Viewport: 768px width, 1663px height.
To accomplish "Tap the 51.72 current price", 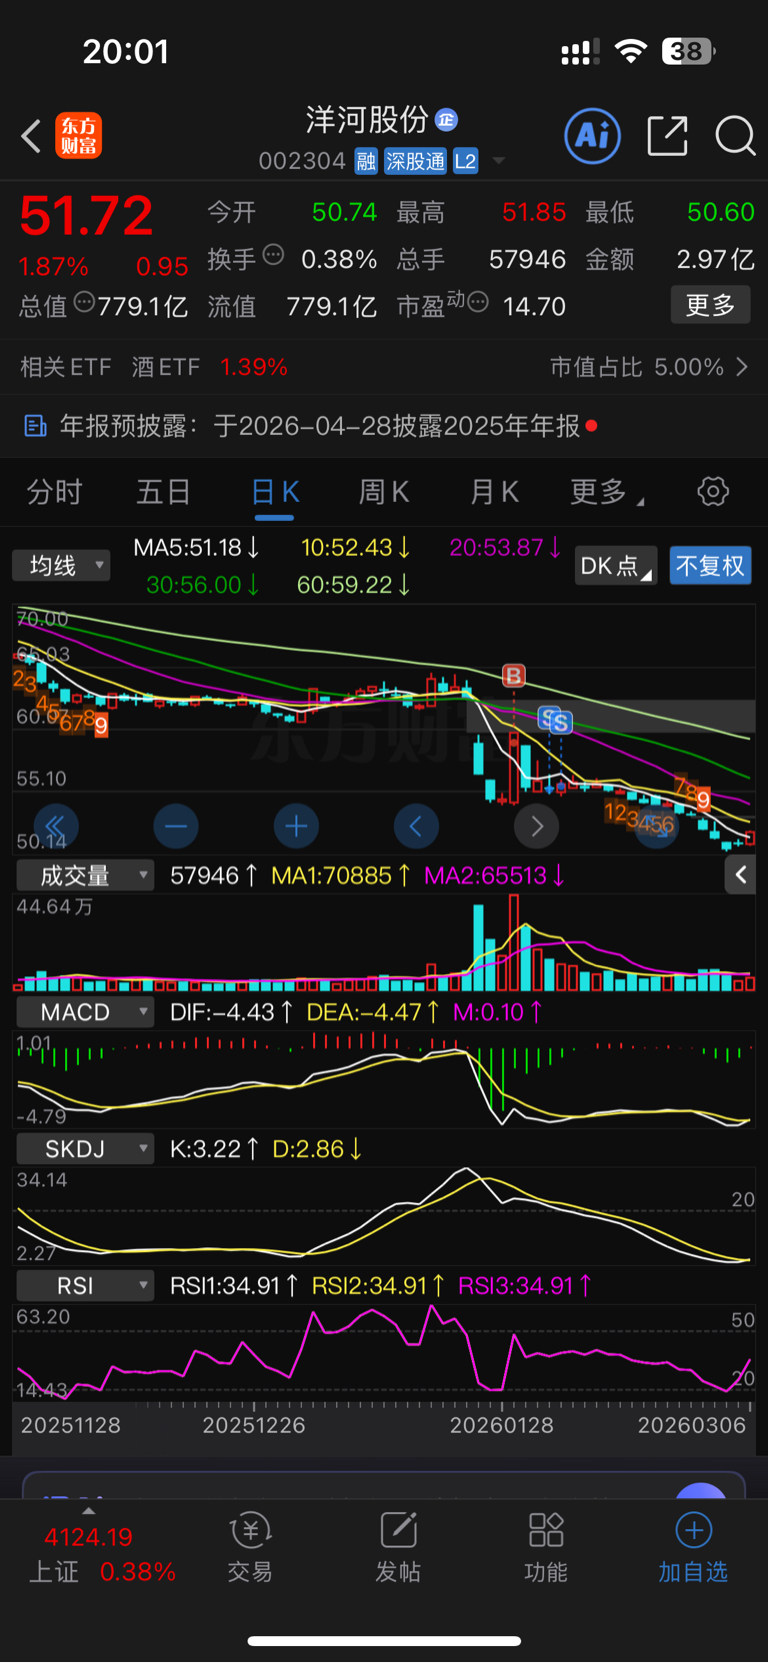I will [x=86, y=215].
